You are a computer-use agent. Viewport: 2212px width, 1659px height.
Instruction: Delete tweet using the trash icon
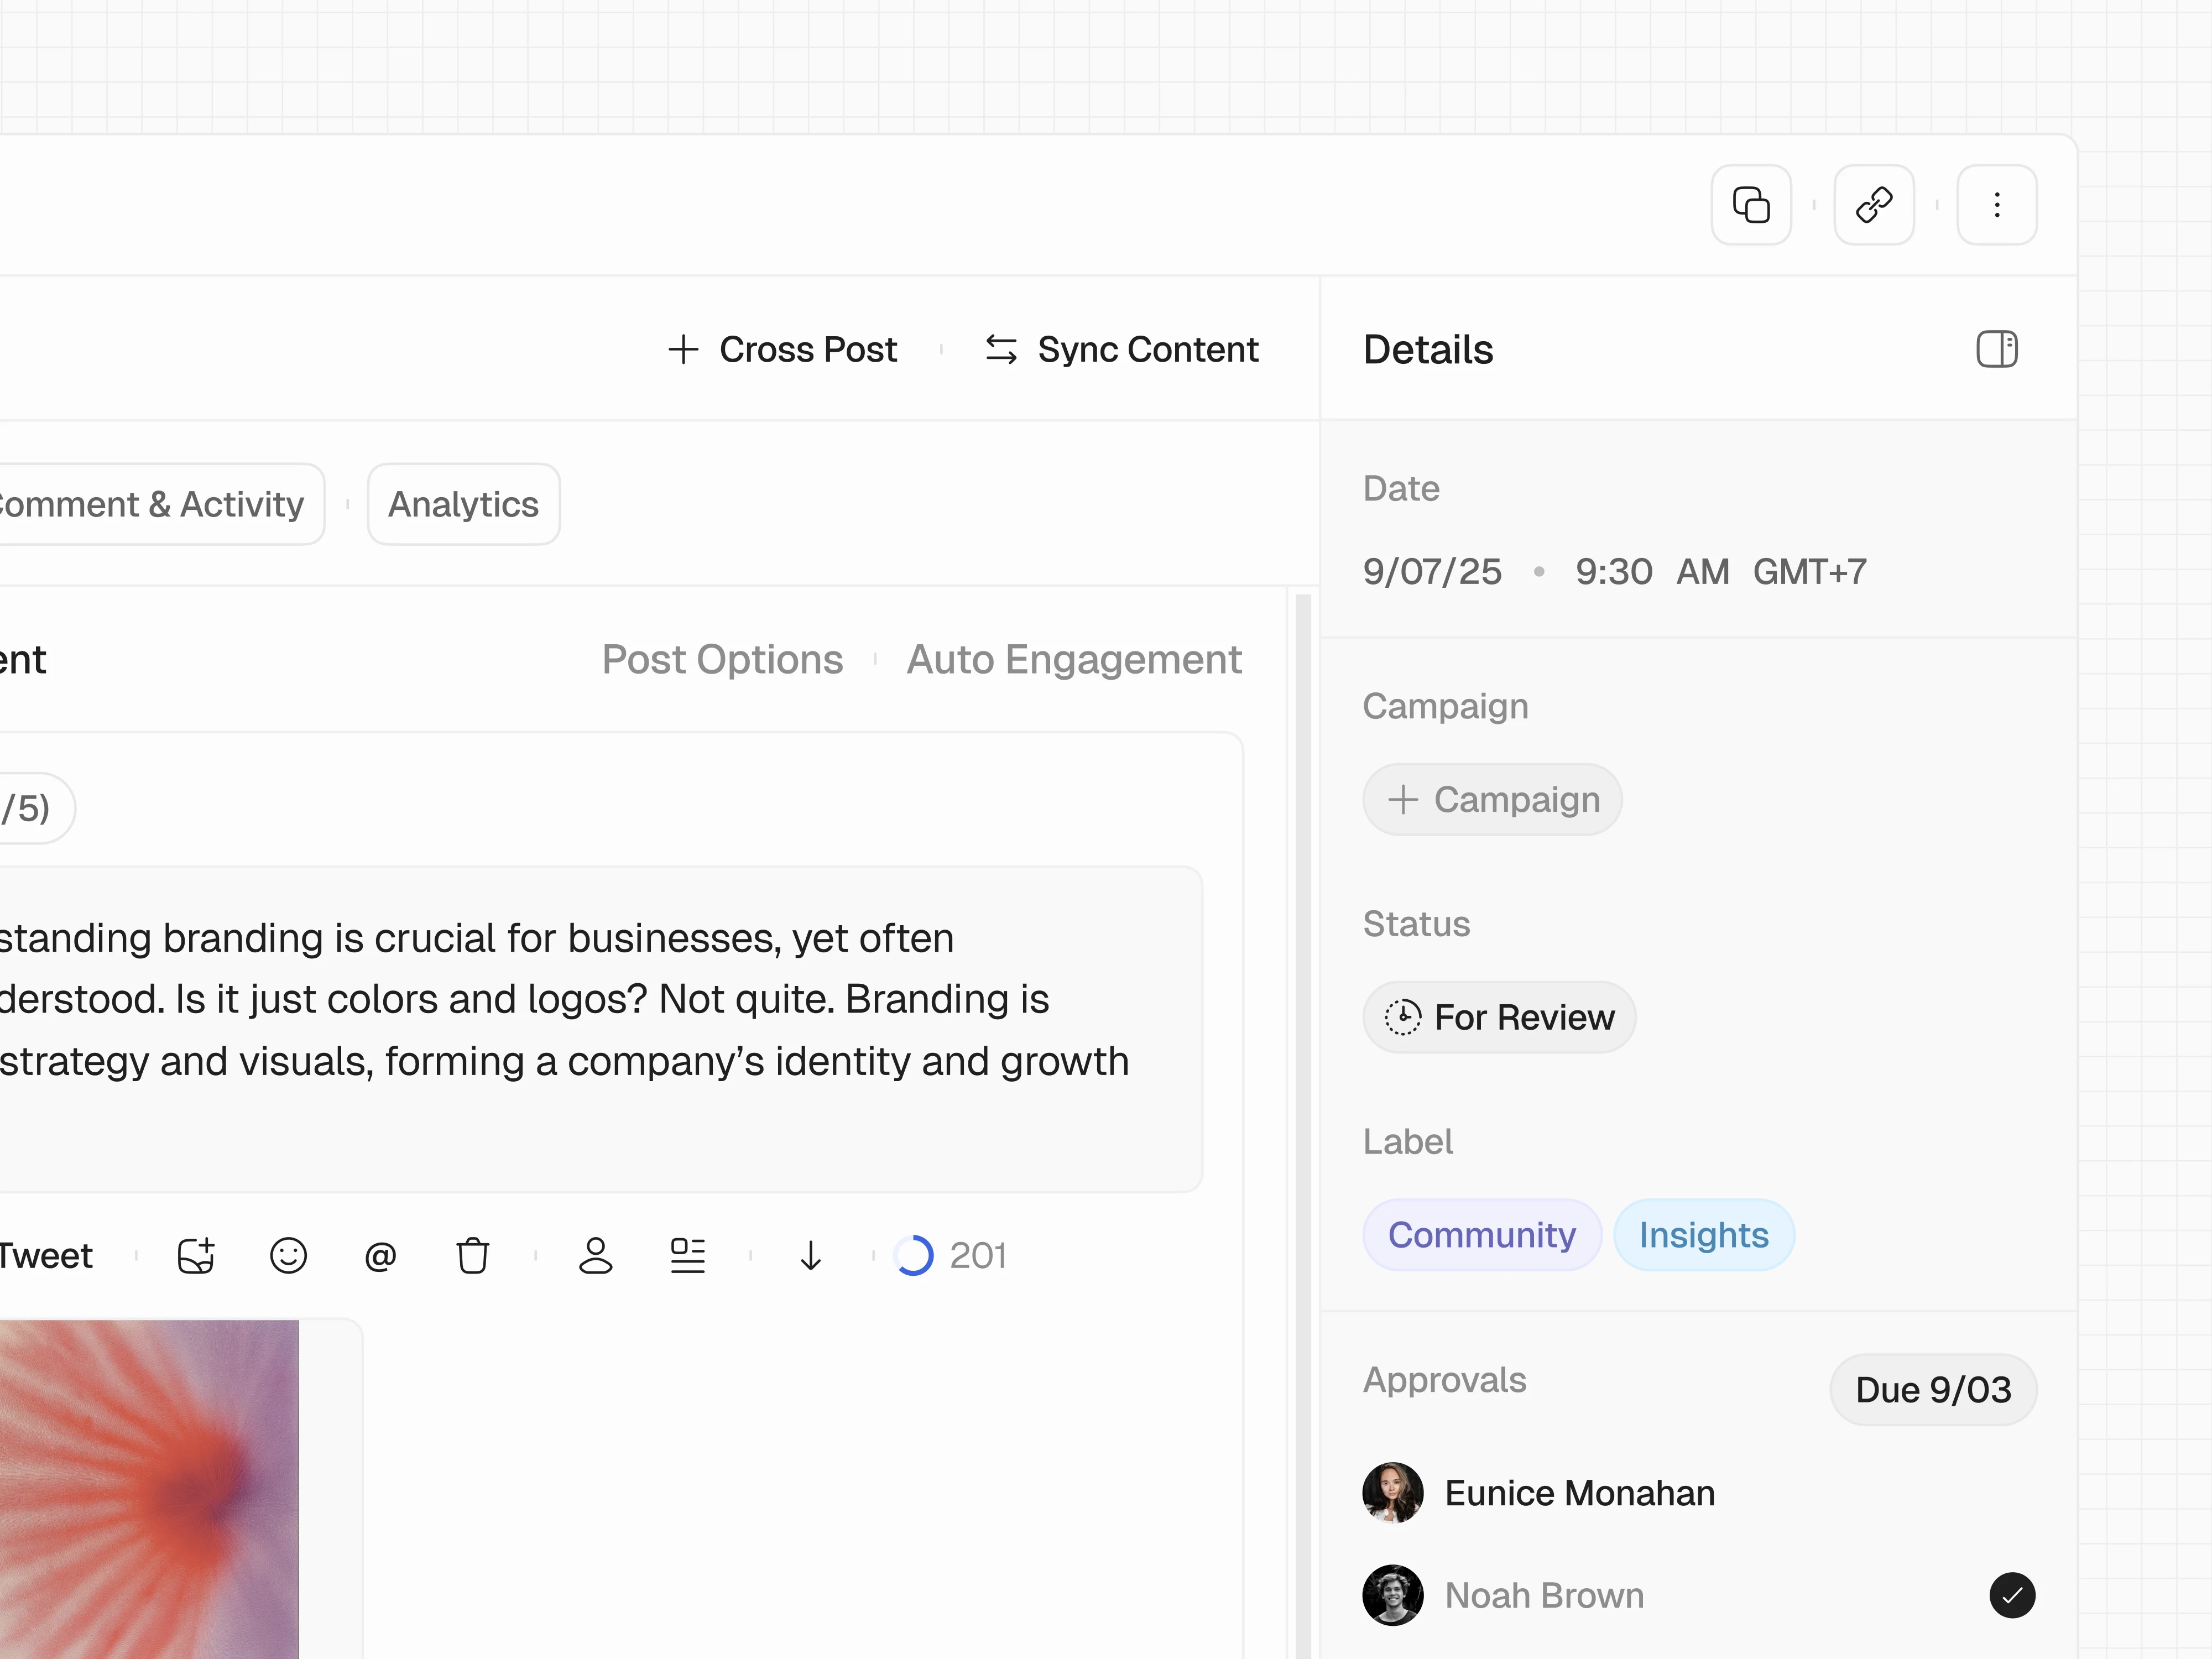pos(472,1255)
